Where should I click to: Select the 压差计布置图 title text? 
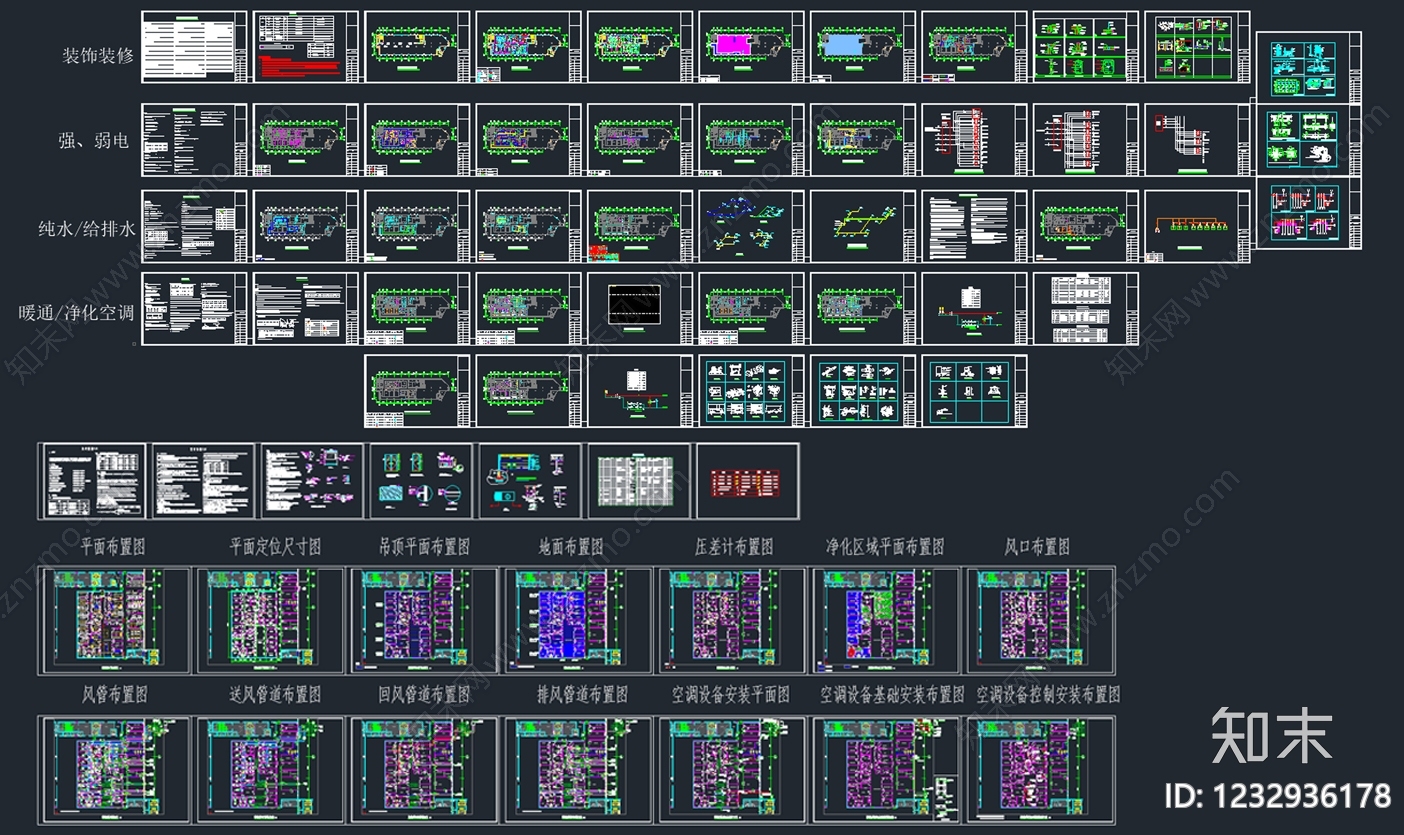[734, 547]
